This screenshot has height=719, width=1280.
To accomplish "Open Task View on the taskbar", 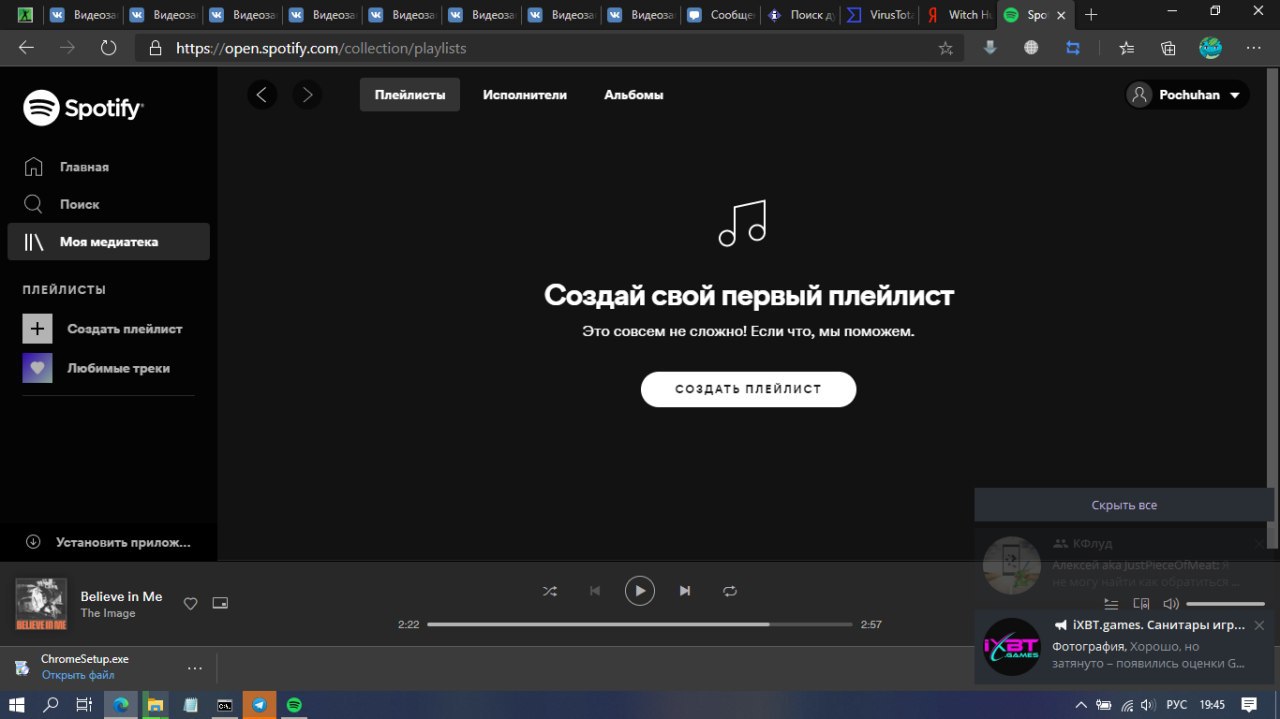I will click(84, 705).
